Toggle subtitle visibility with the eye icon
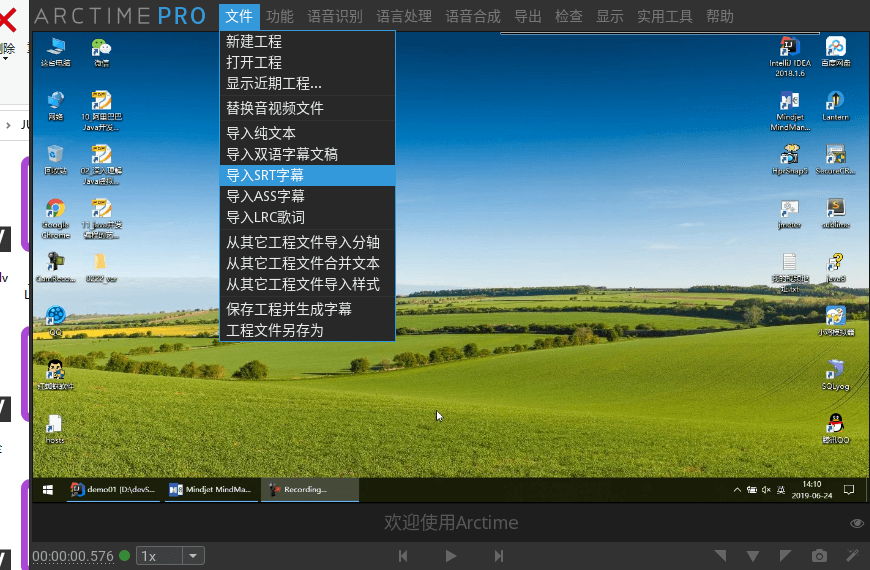The height and width of the screenshot is (570, 870). coord(857,523)
